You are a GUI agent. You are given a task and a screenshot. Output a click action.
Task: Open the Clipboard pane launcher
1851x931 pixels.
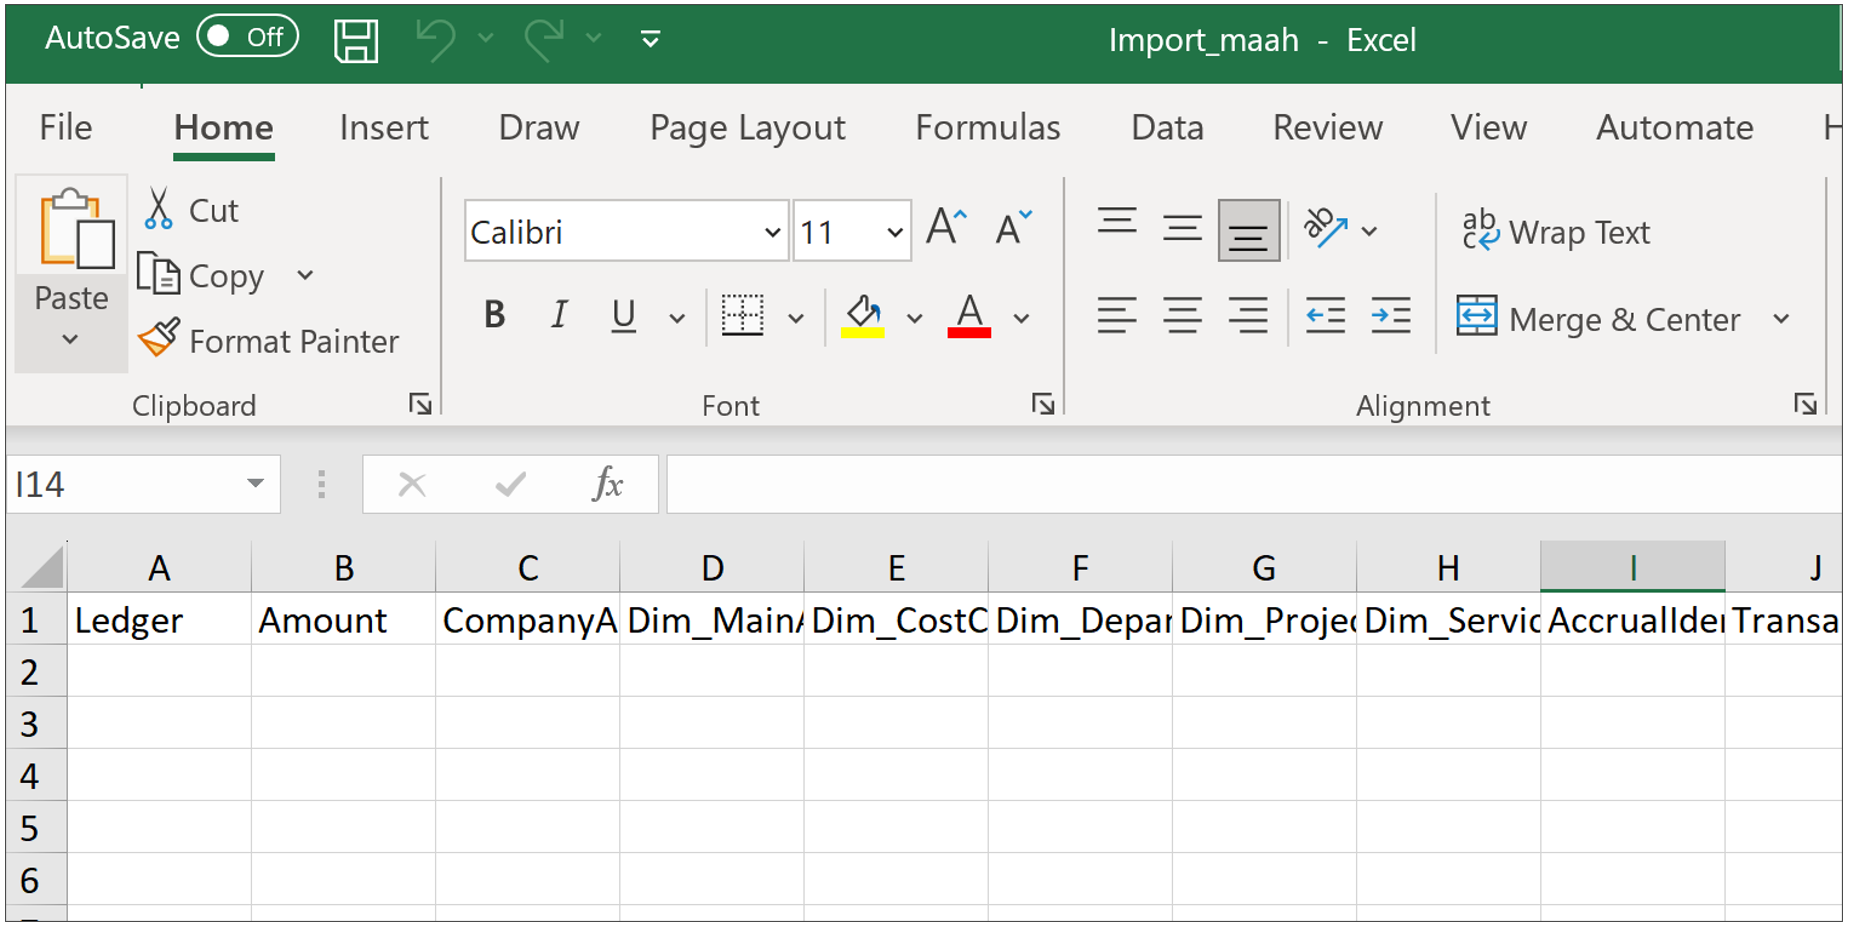420,404
